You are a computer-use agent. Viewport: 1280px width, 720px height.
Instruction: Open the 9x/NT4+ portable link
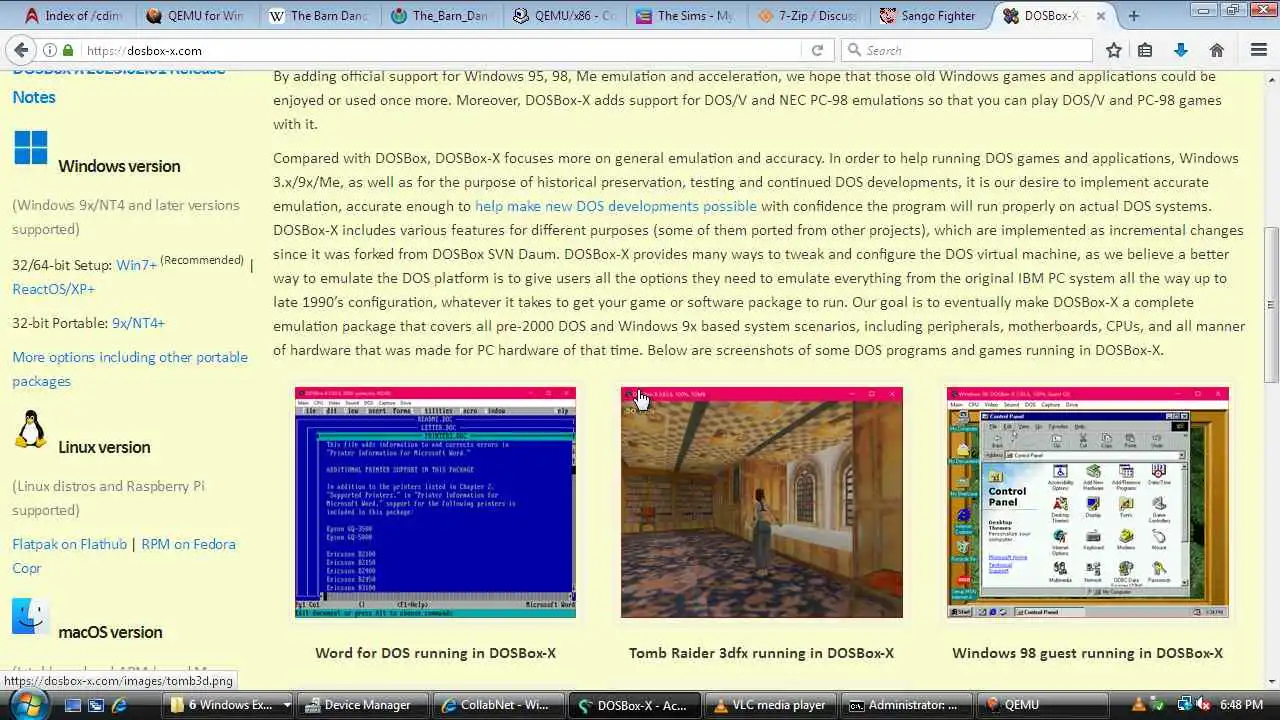138,323
